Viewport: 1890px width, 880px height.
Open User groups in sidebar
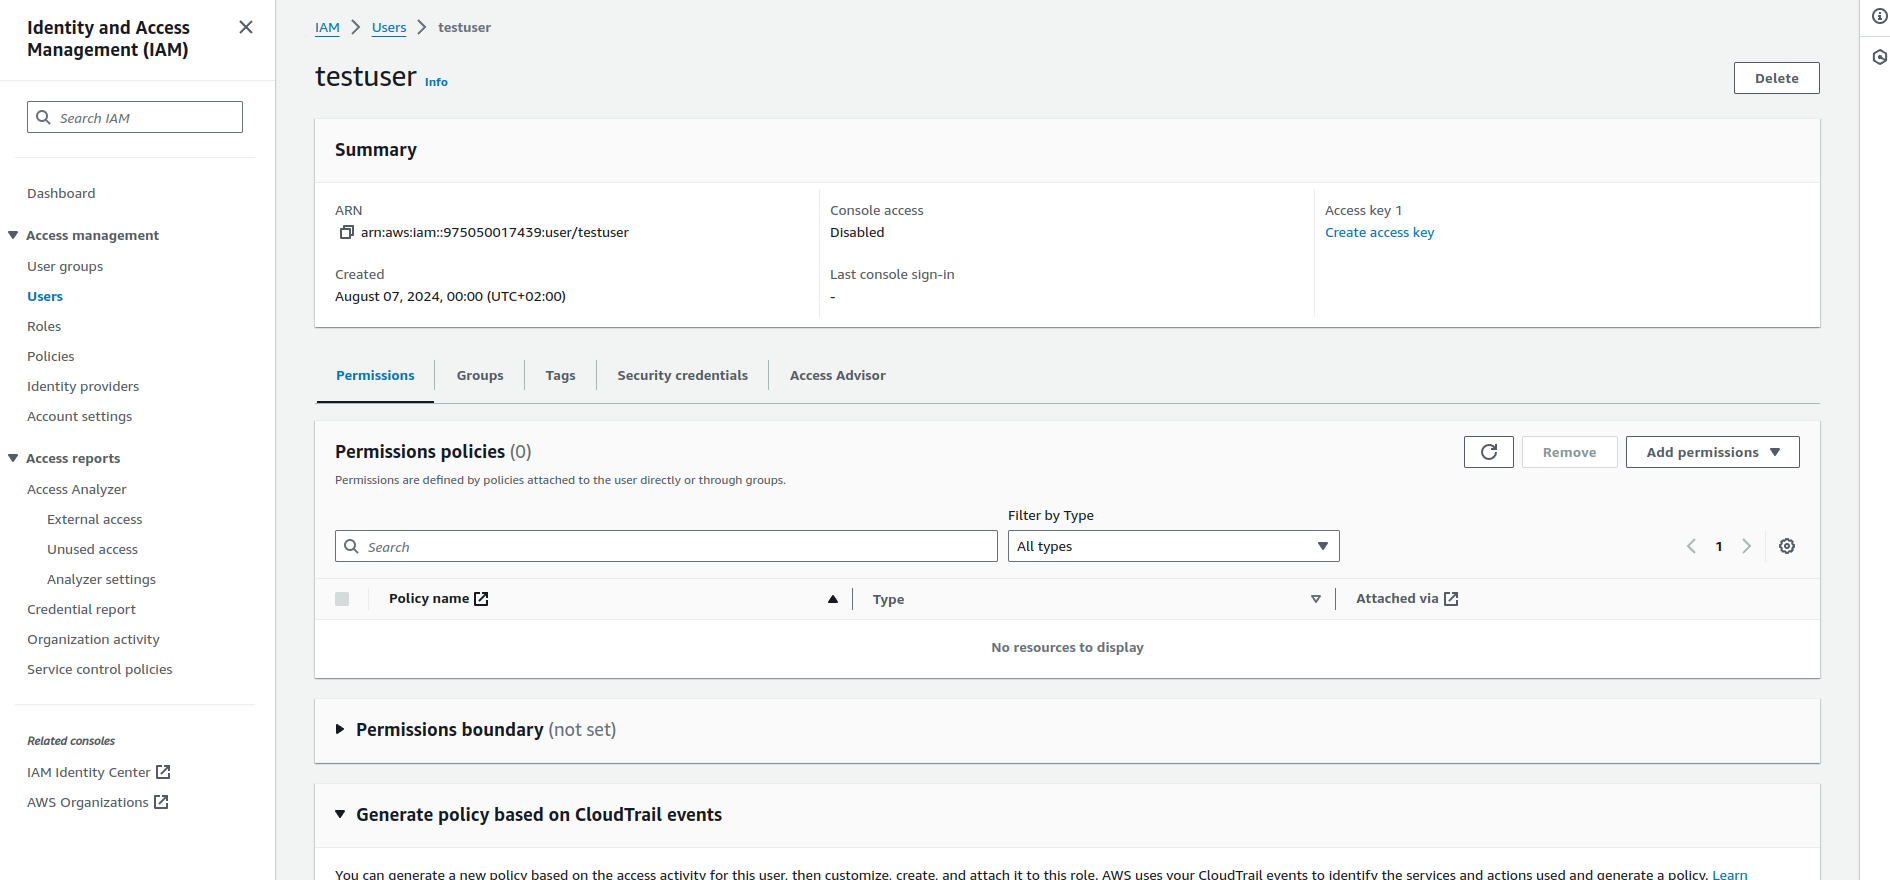tap(65, 266)
